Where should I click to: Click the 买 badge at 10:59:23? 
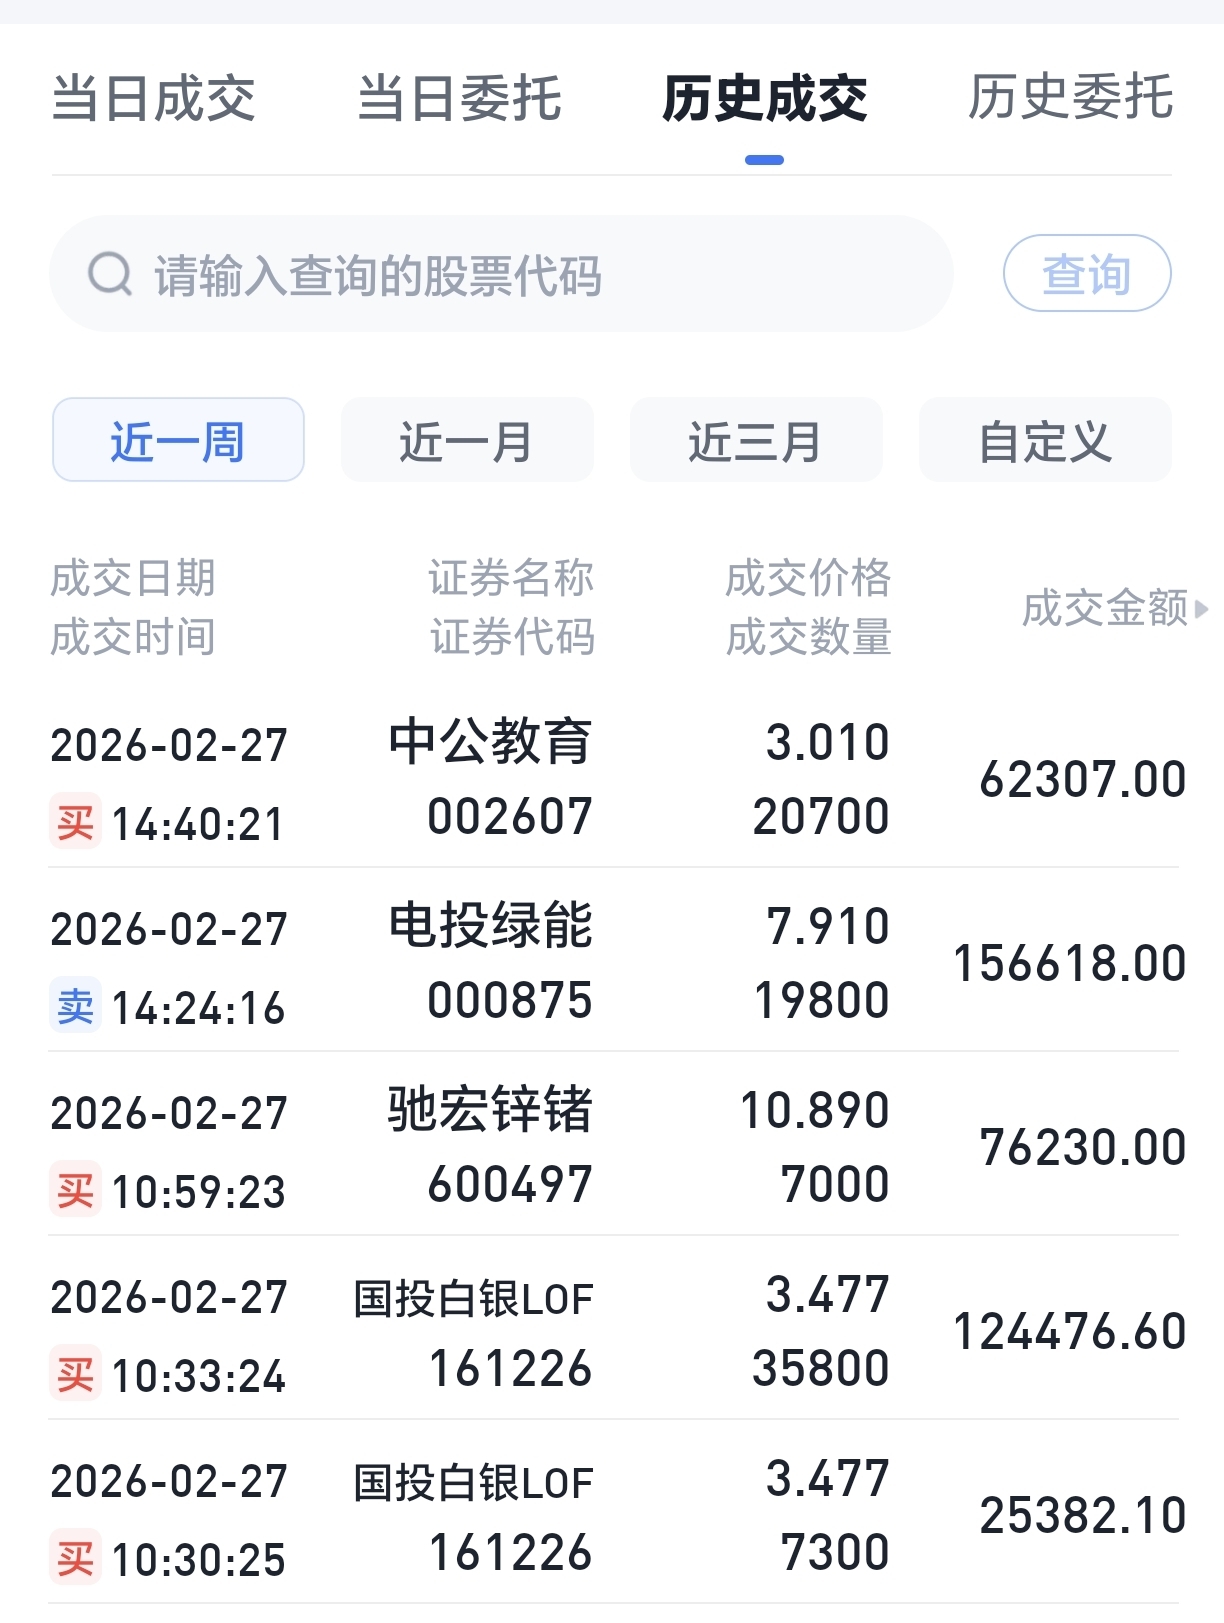tap(75, 1190)
